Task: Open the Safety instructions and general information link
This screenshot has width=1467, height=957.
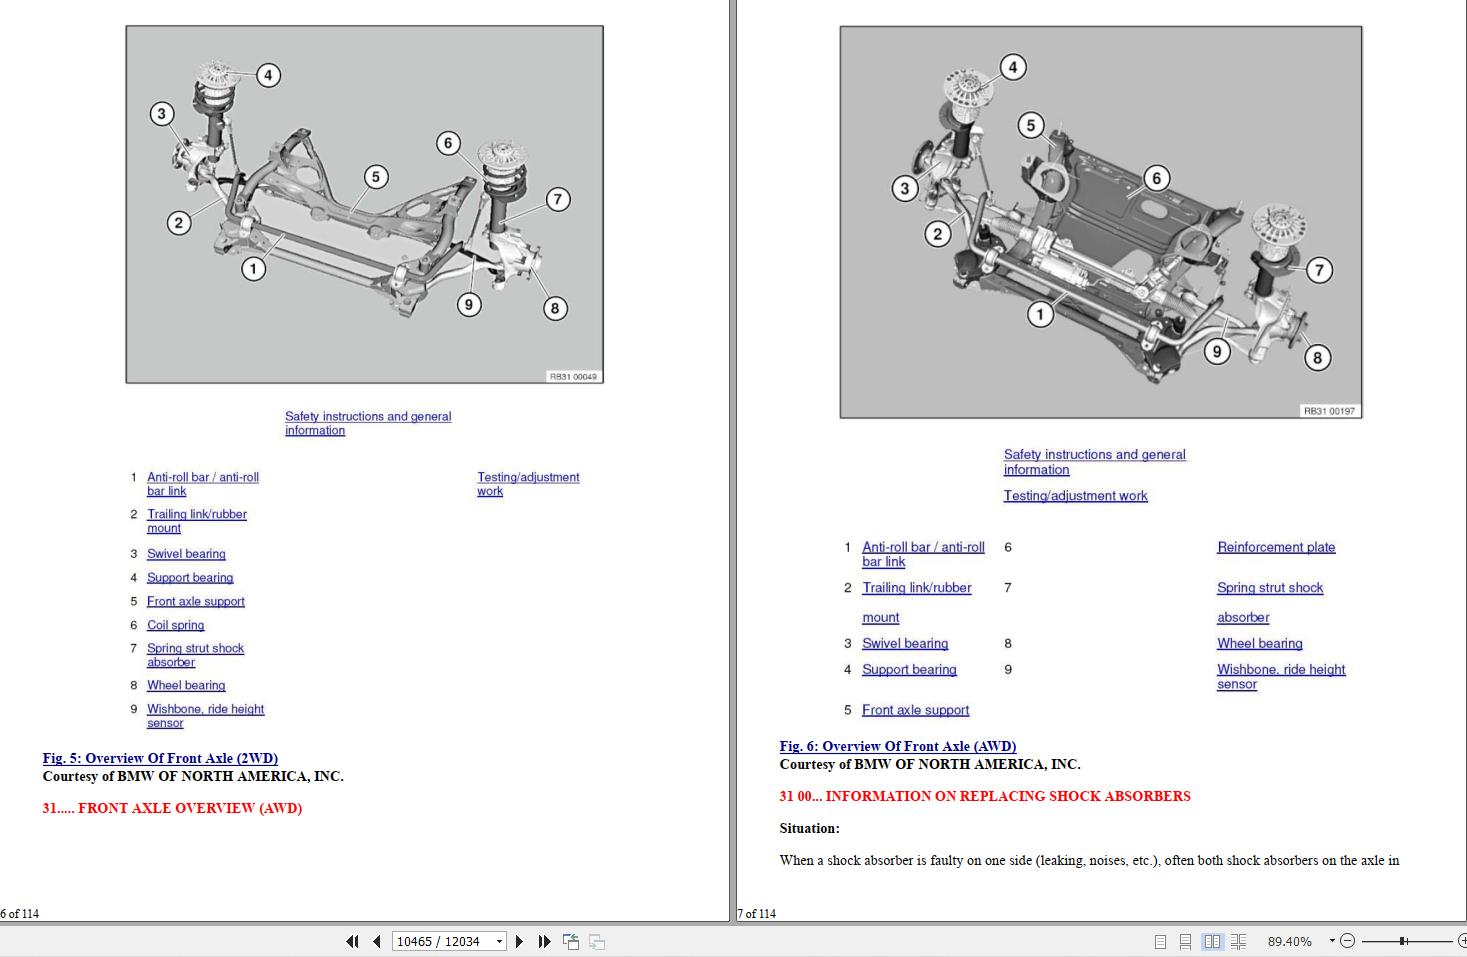Action: coord(367,416)
